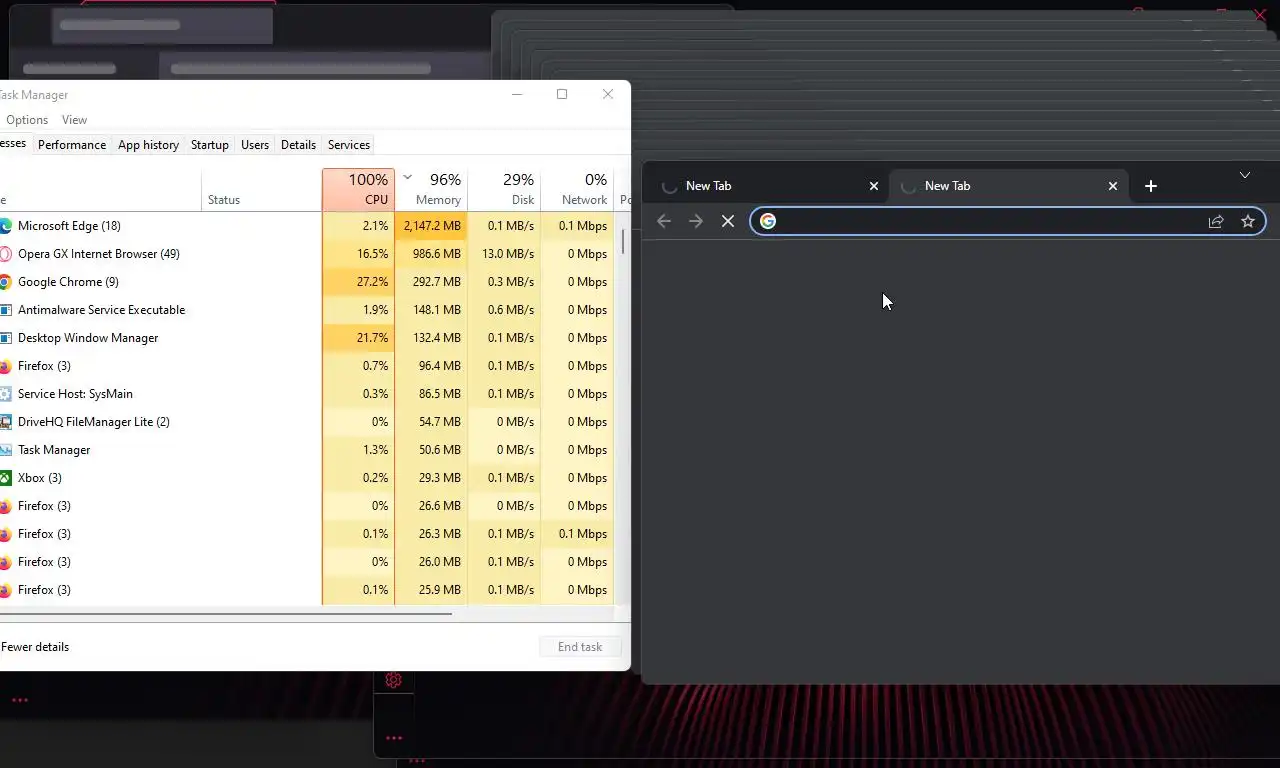Select the Opera GX Internet Browser icon
Viewport: 1280px width, 768px height.
tap(5, 254)
